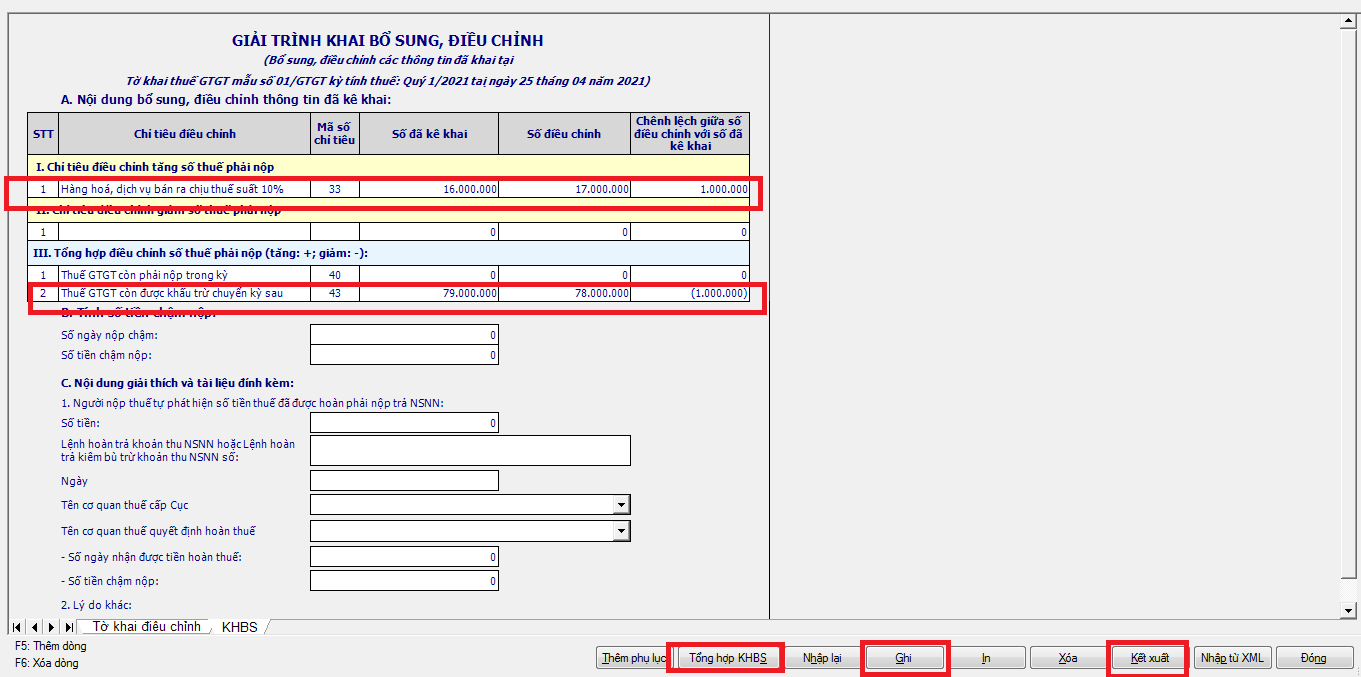
Task: Click empty Chỉ tiêu cell in section II row 1
Action: tap(185, 232)
